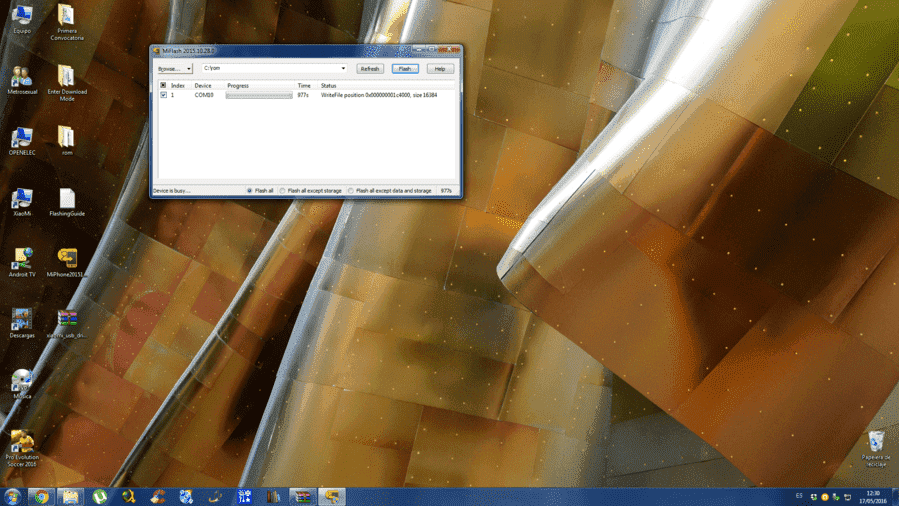Click the Refresh button in MiFlash
Viewport: 899px width, 506px height.
point(370,69)
